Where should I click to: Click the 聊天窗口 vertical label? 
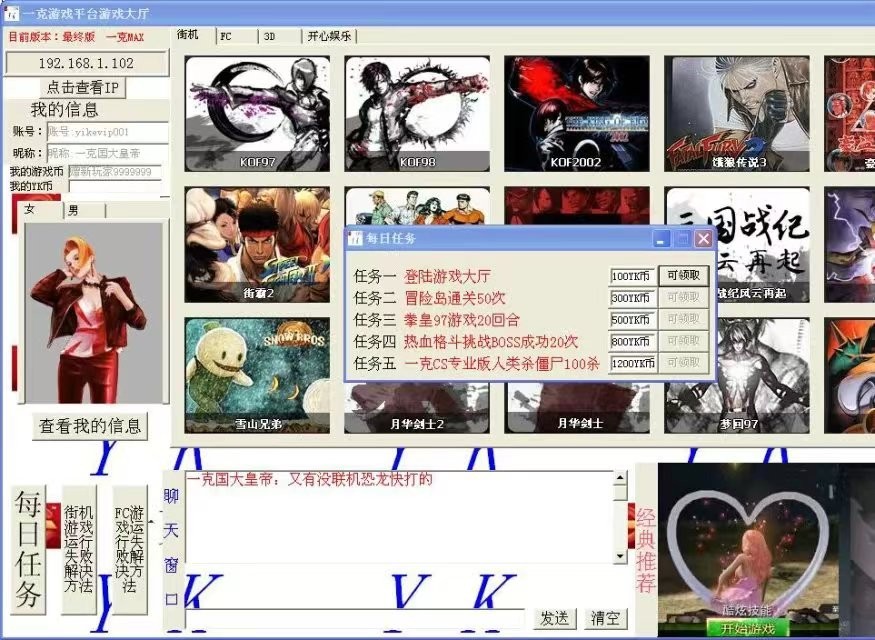171,548
